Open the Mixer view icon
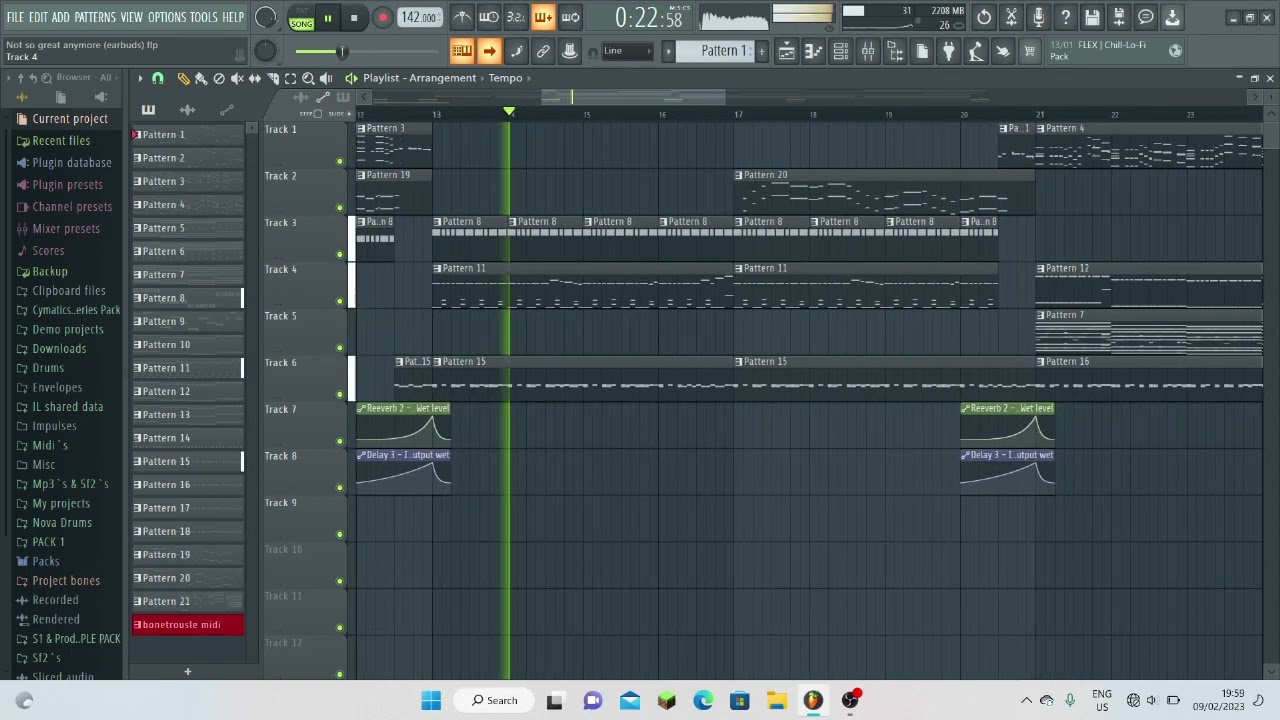 [x=868, y=51]
